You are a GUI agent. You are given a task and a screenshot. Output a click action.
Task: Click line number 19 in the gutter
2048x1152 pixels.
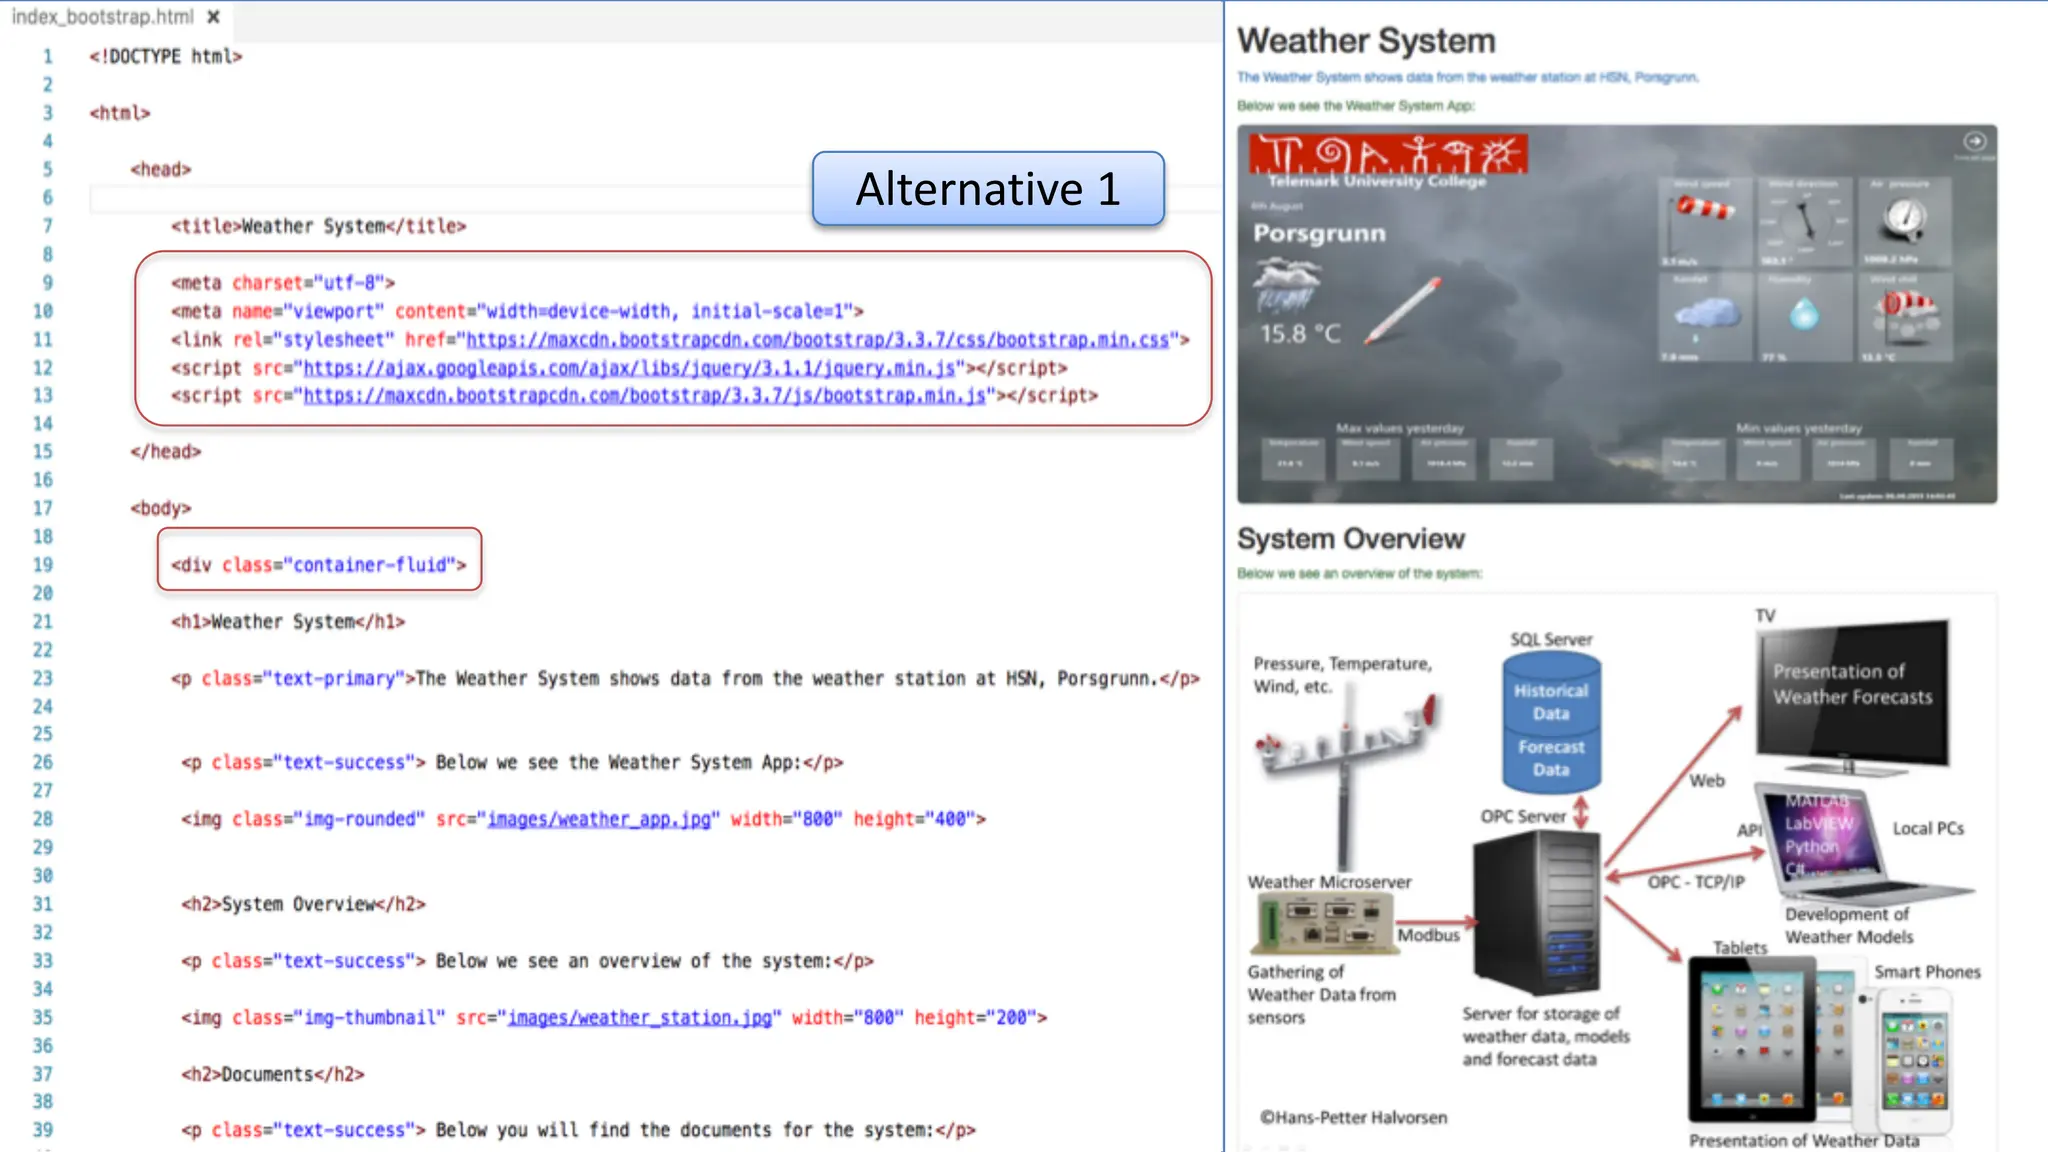coord(42,565)
